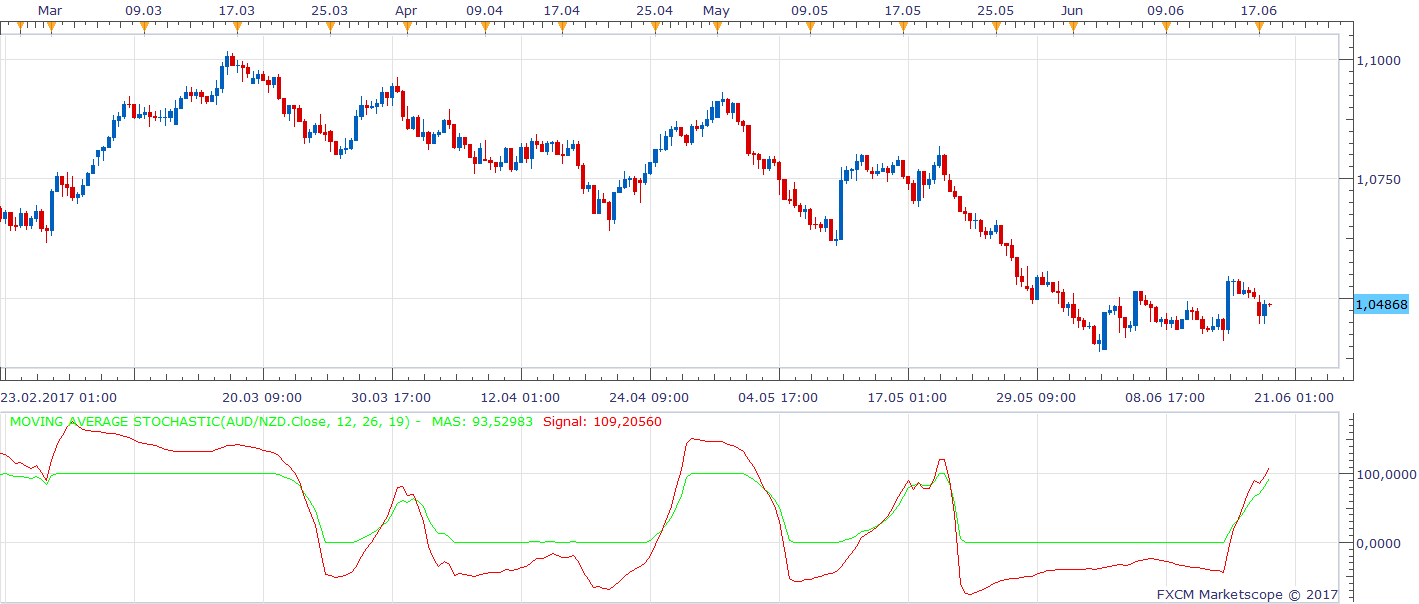Select the orange marker under 25.03
The height and width of the screenshot is (604, 1419).
click(x=330, y=27)
